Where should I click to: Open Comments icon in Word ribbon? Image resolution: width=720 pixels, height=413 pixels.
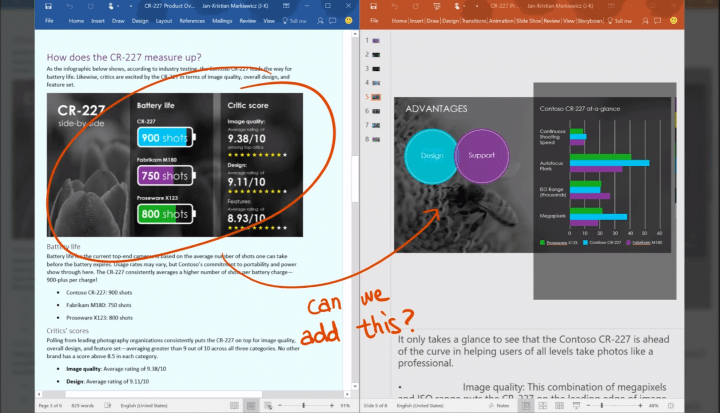pos(333,21)
